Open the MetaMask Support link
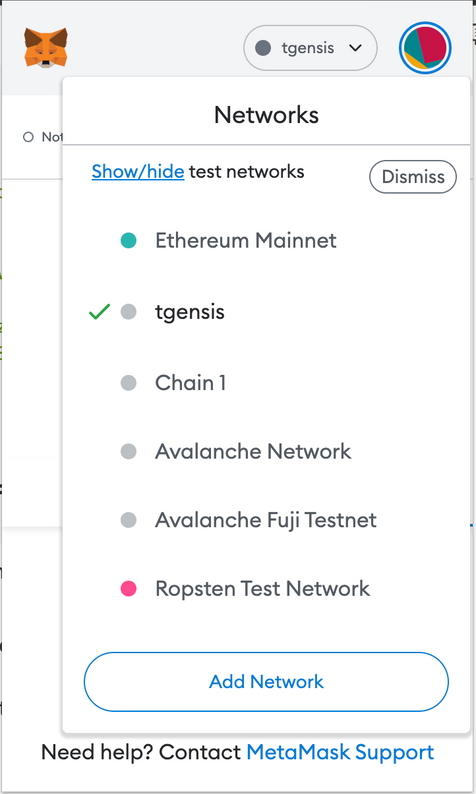This screenshot has height=794, width=476. pyautogui.click(x=340, y=752)
